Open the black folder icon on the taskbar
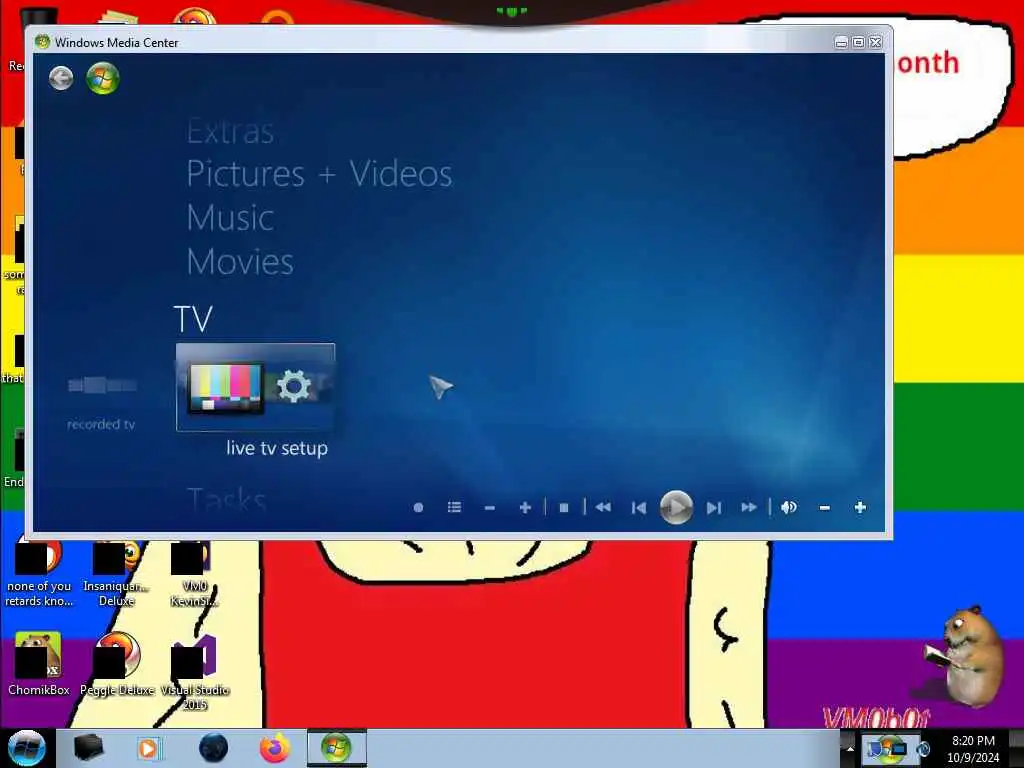The image size is (1024, 768). [88, 748]
